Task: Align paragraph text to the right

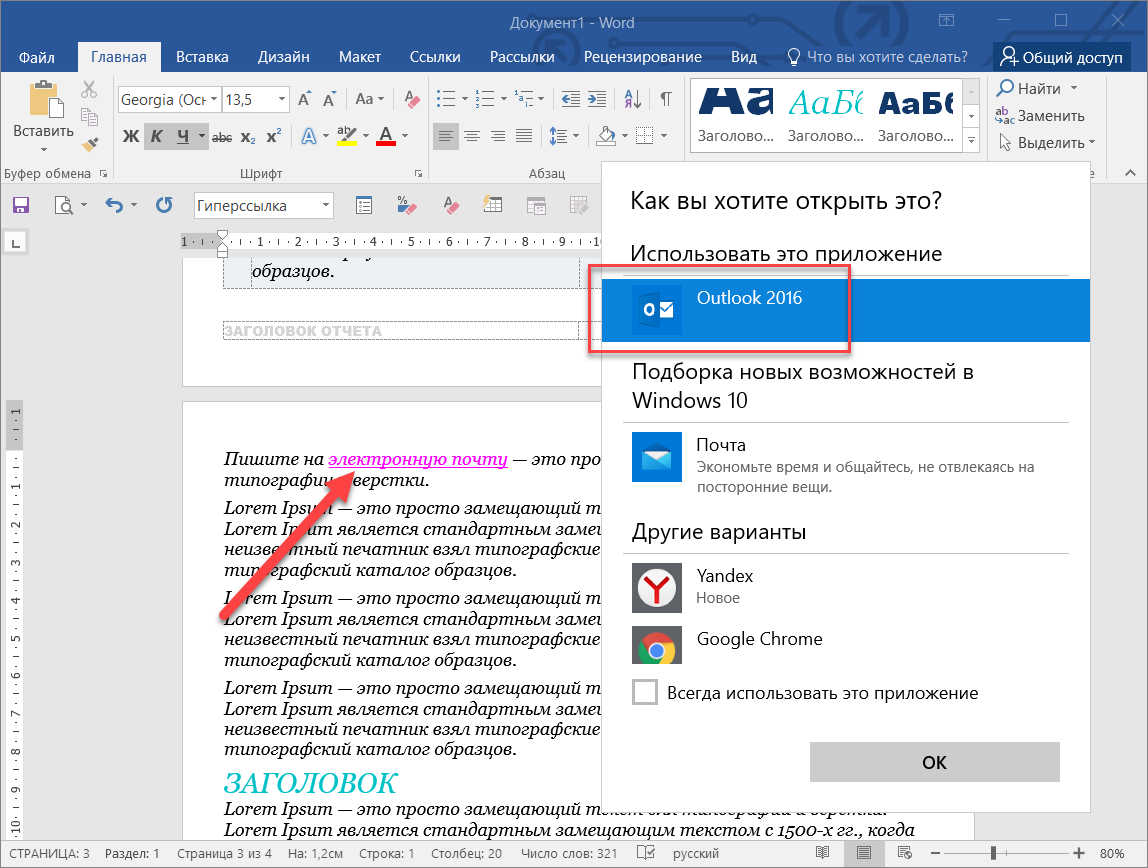Action: (x=498, y=136)
